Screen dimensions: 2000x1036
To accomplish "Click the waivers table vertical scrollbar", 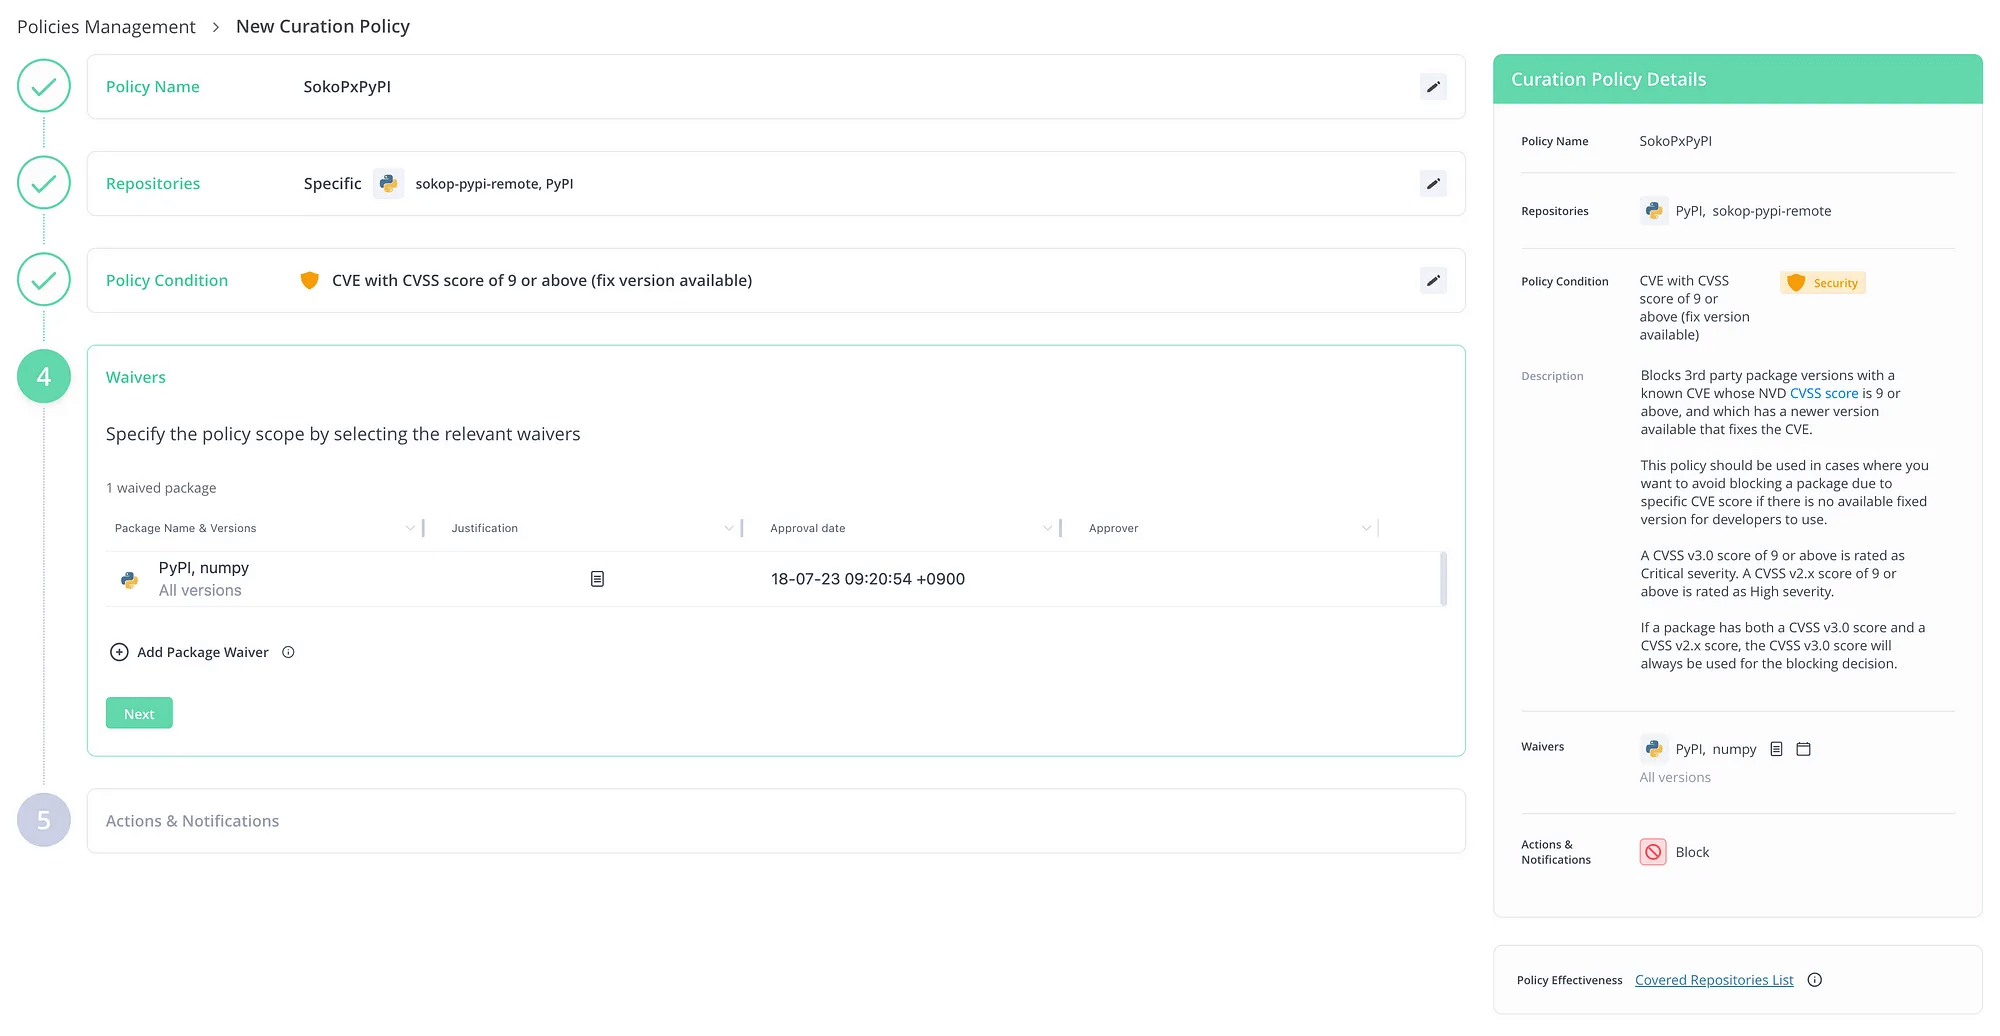I will click(1442, 579).
